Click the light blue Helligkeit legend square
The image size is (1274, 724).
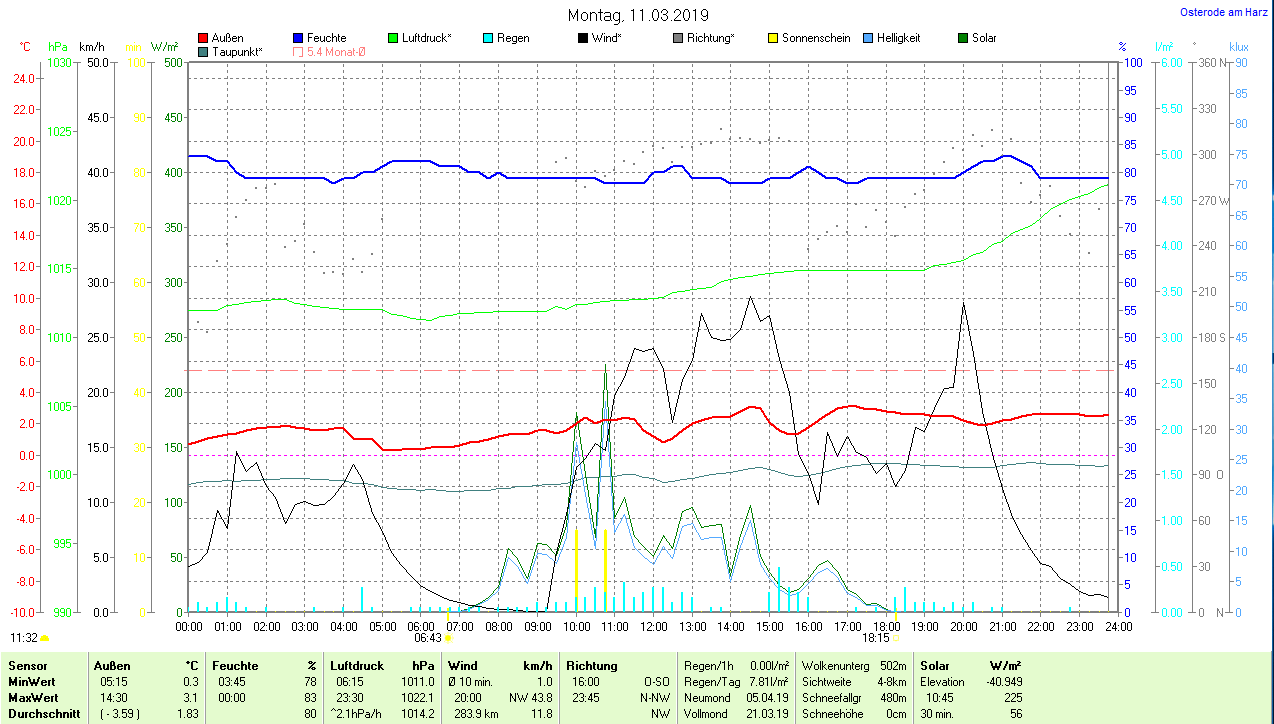[x=868, y=38]
